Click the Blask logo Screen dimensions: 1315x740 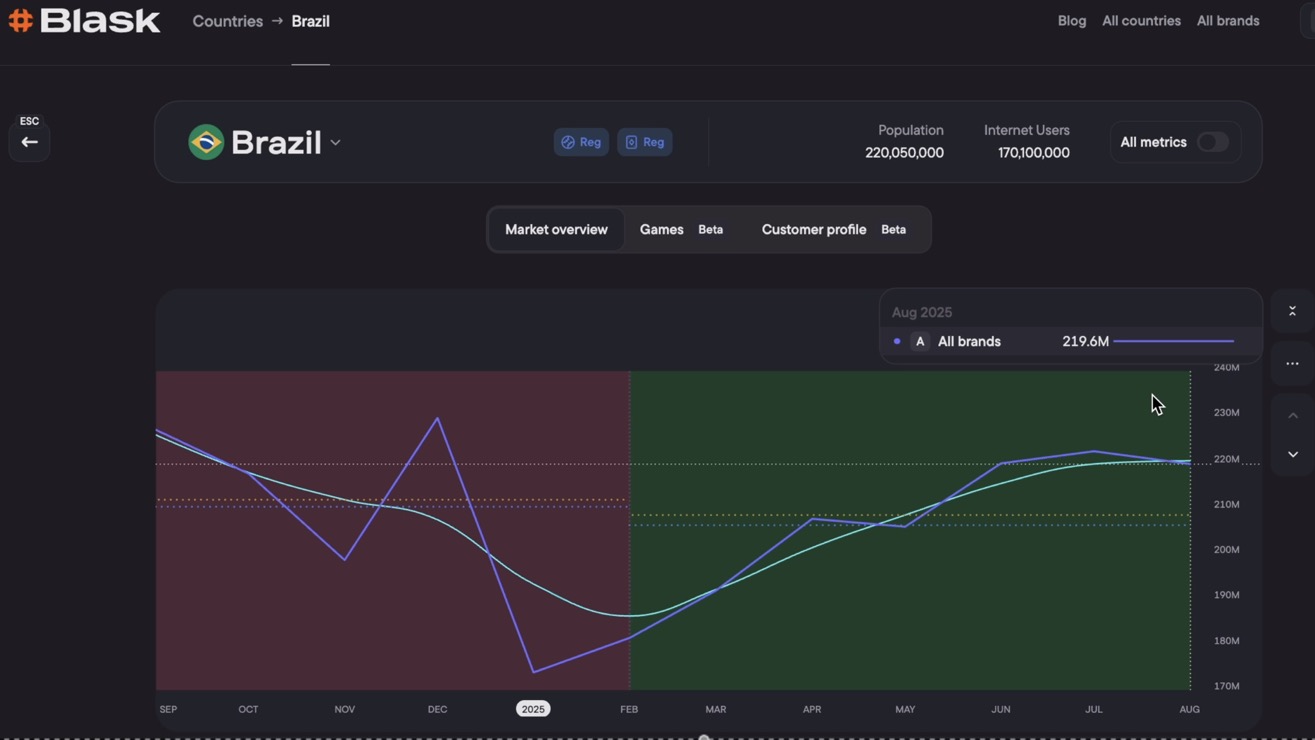pos(85,21)
